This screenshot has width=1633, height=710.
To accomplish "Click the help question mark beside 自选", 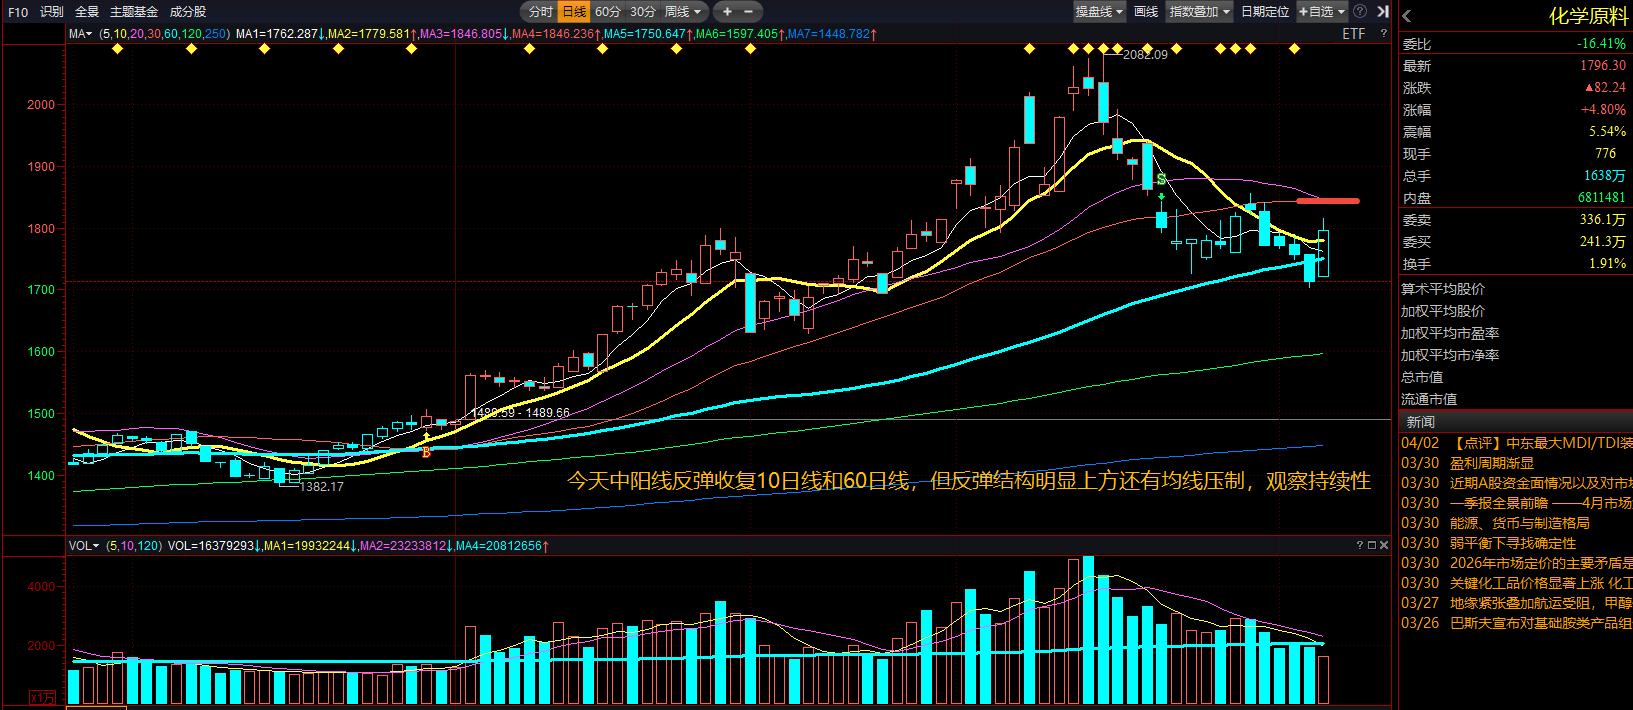I will (x=1360, y=12).
